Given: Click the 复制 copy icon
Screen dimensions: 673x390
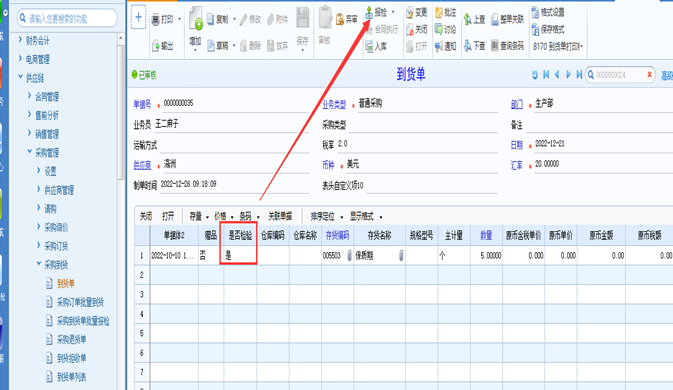Looking at the screenshot, I should 210,19.
